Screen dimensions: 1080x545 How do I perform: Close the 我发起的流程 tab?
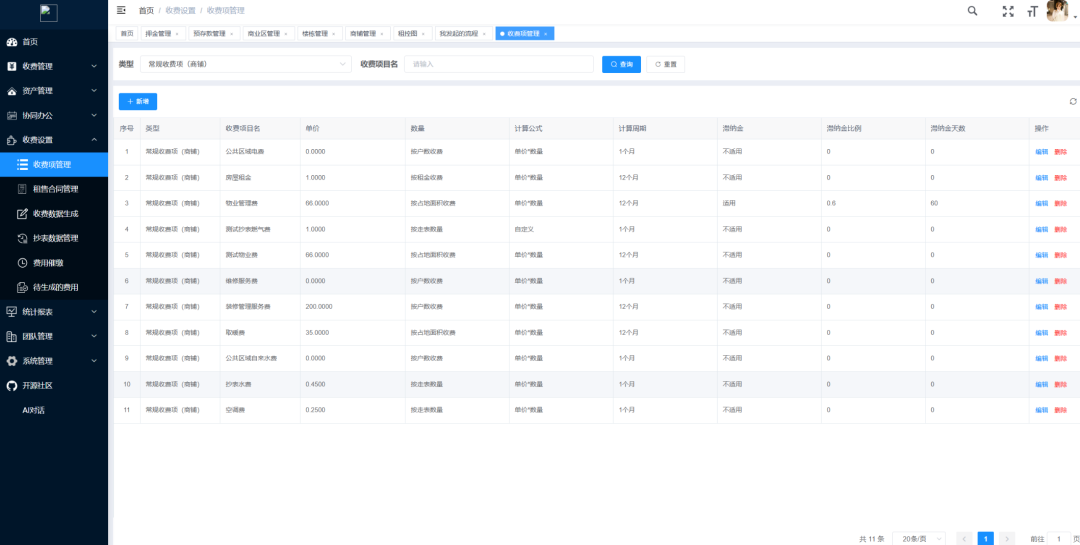pyautogui.click(x=484, y=34)
